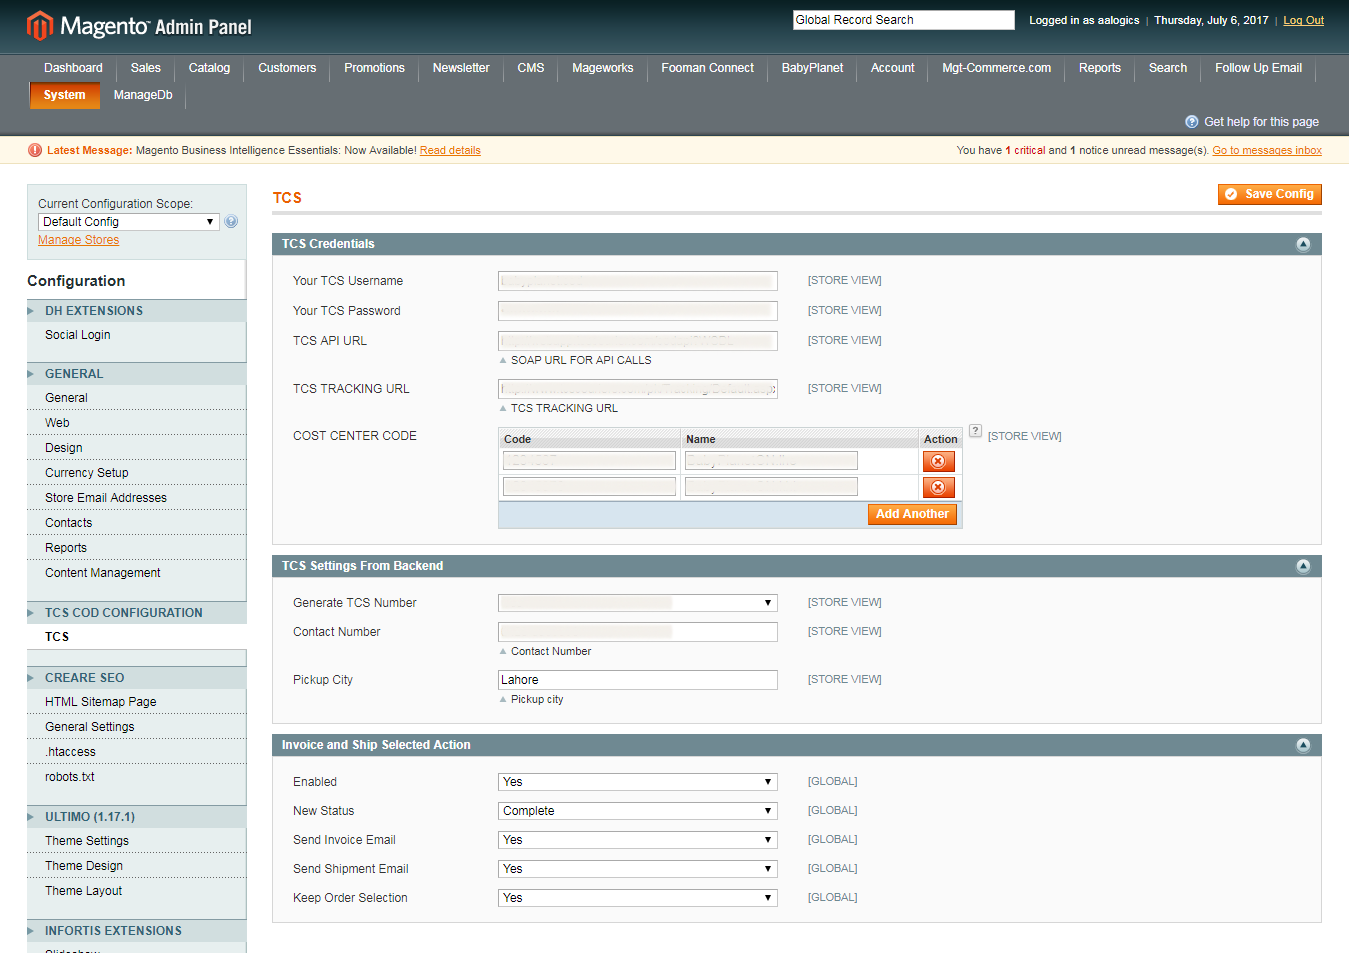1349x953 pixels.
Task: Click Read details link
Action: (x=450, y=150)
